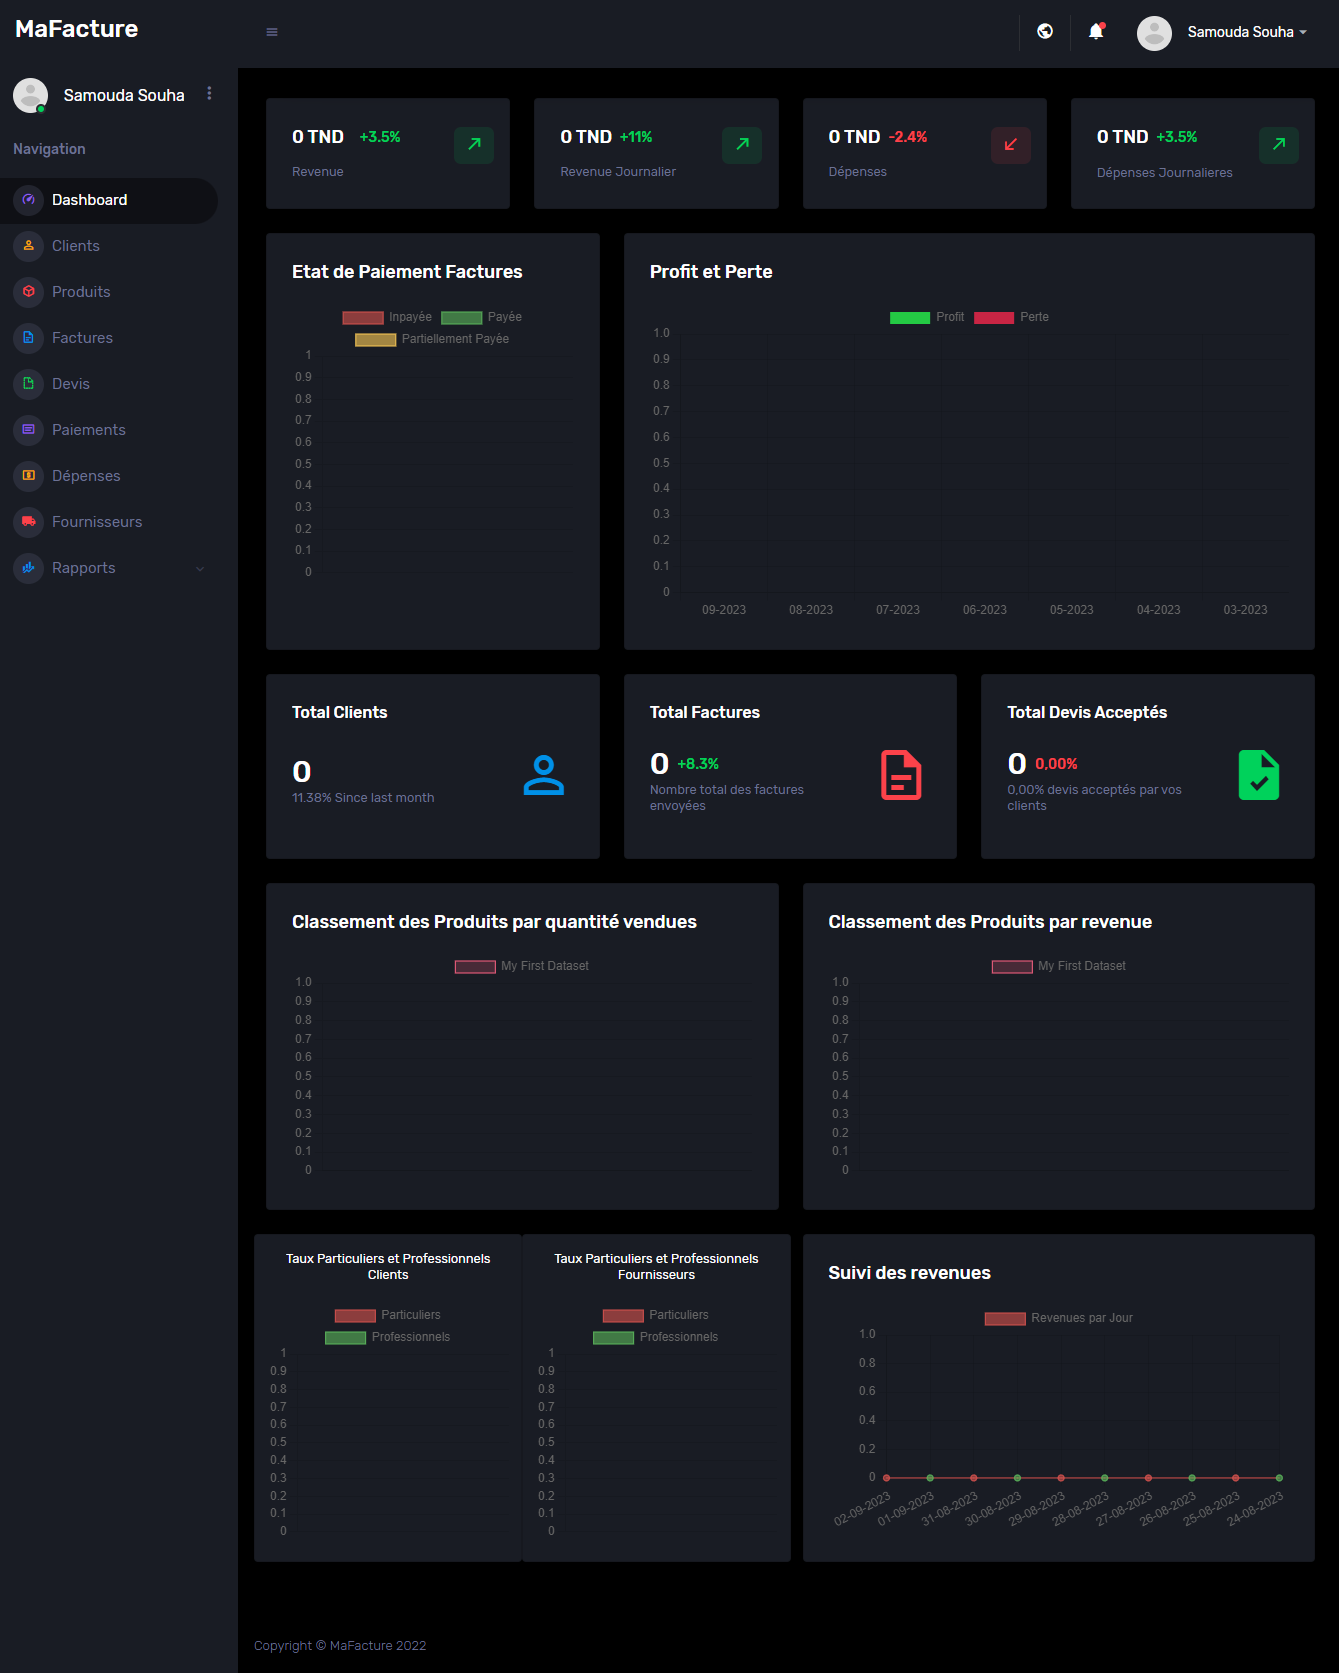Screen dimensions: 1339x1673
Task: Toggle Revenues par Jour legend
Action: [1059, 1318]
